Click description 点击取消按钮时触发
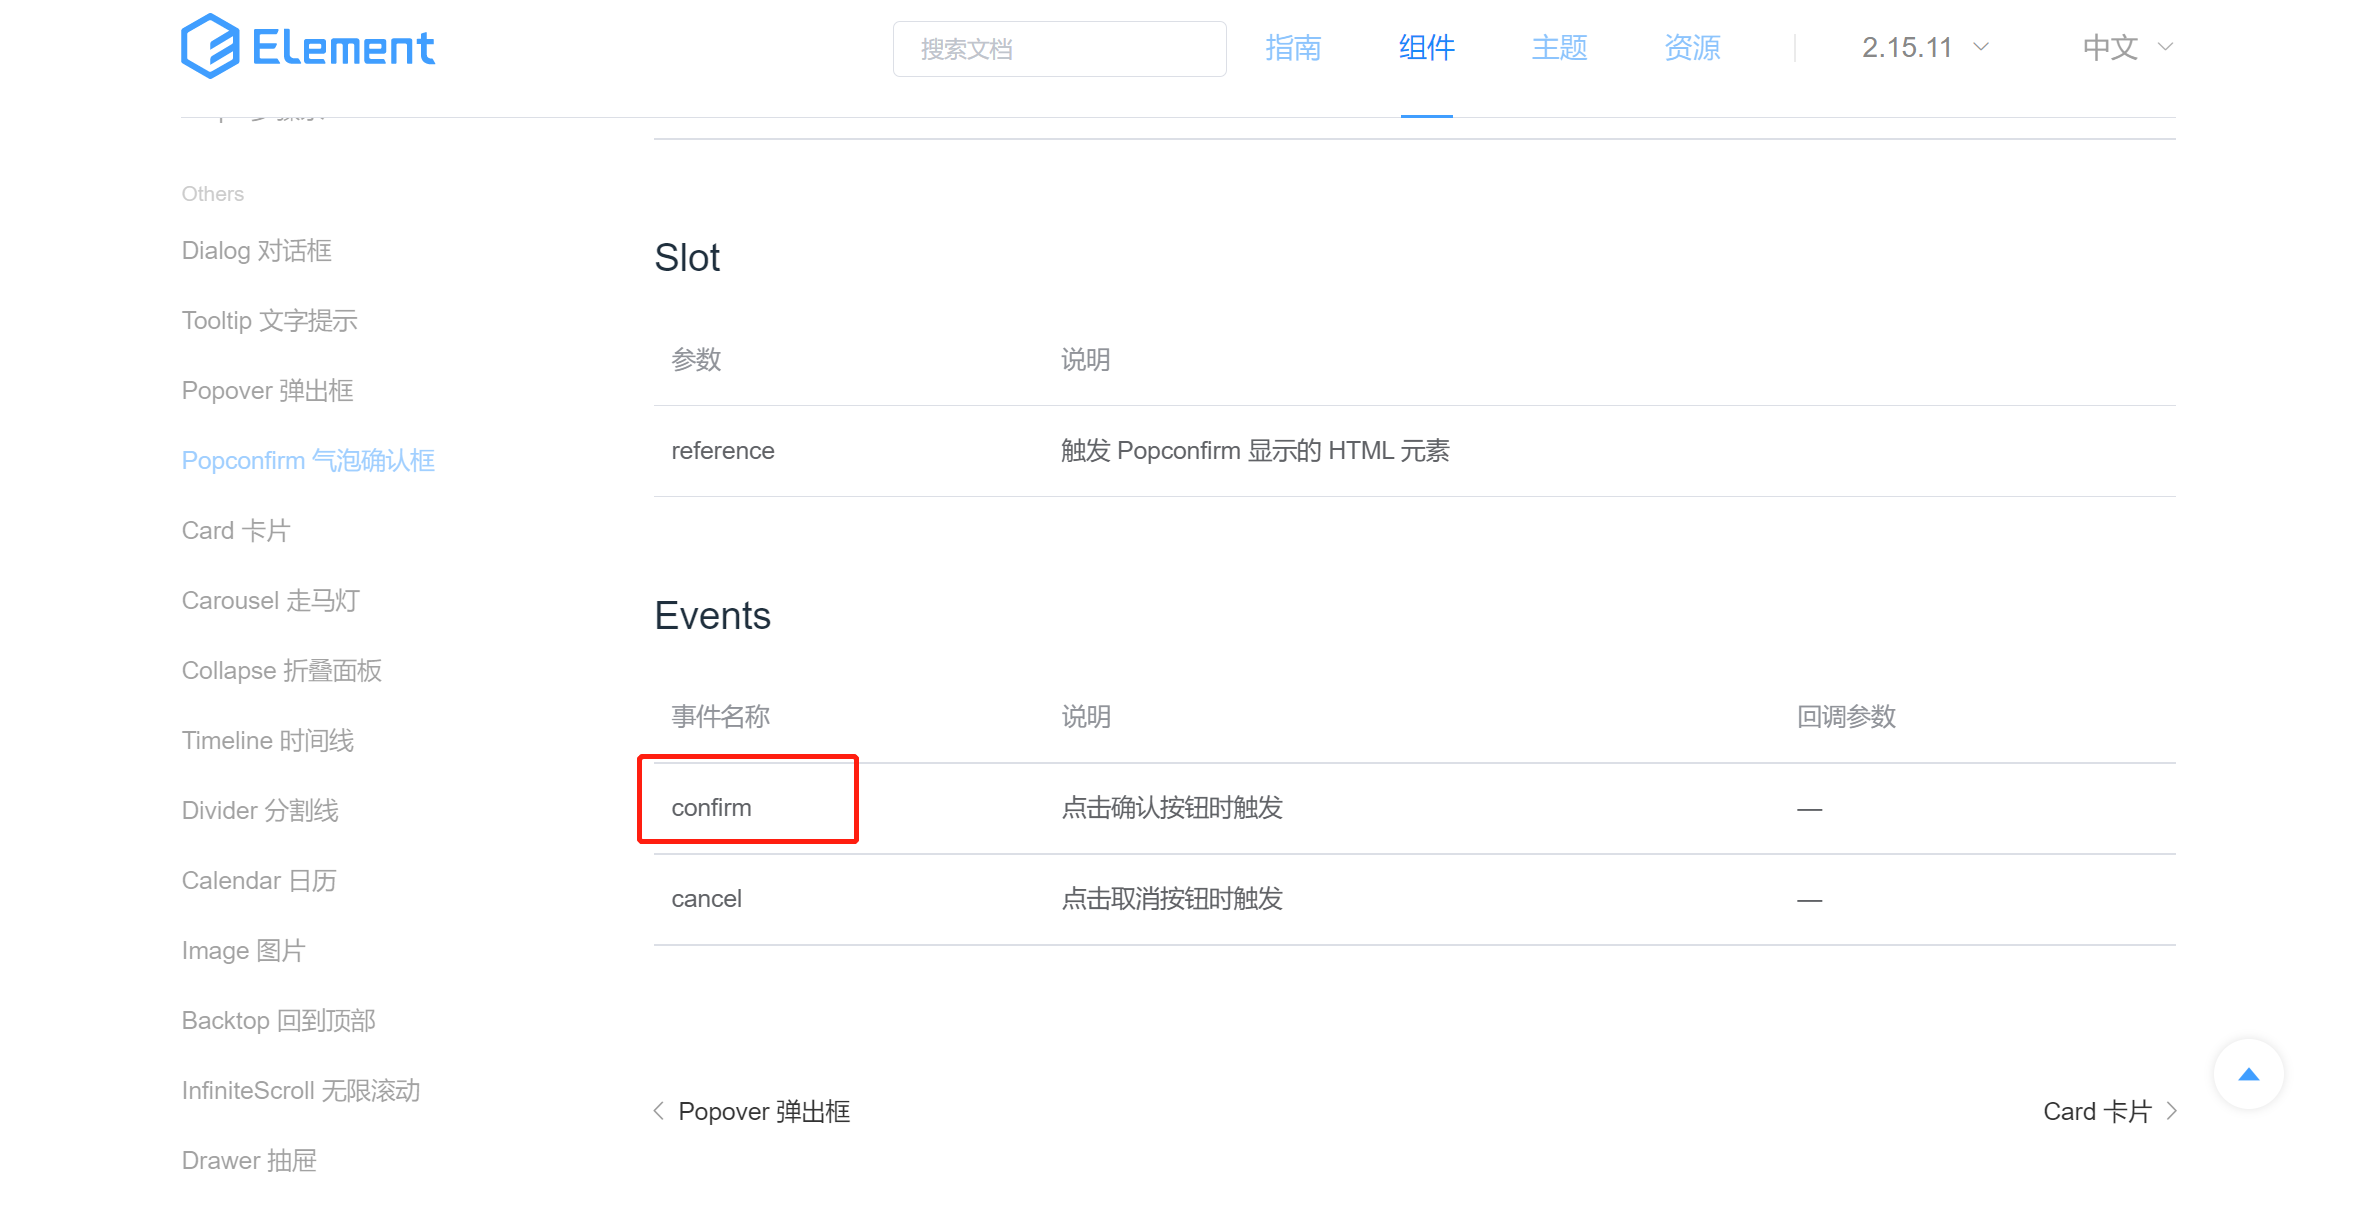 click(x=1172, y=899)
